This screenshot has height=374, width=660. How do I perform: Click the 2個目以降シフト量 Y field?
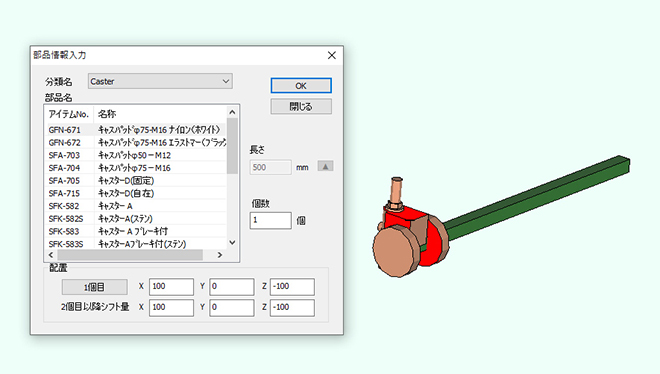pyautogui.click(x=232, y=308)
